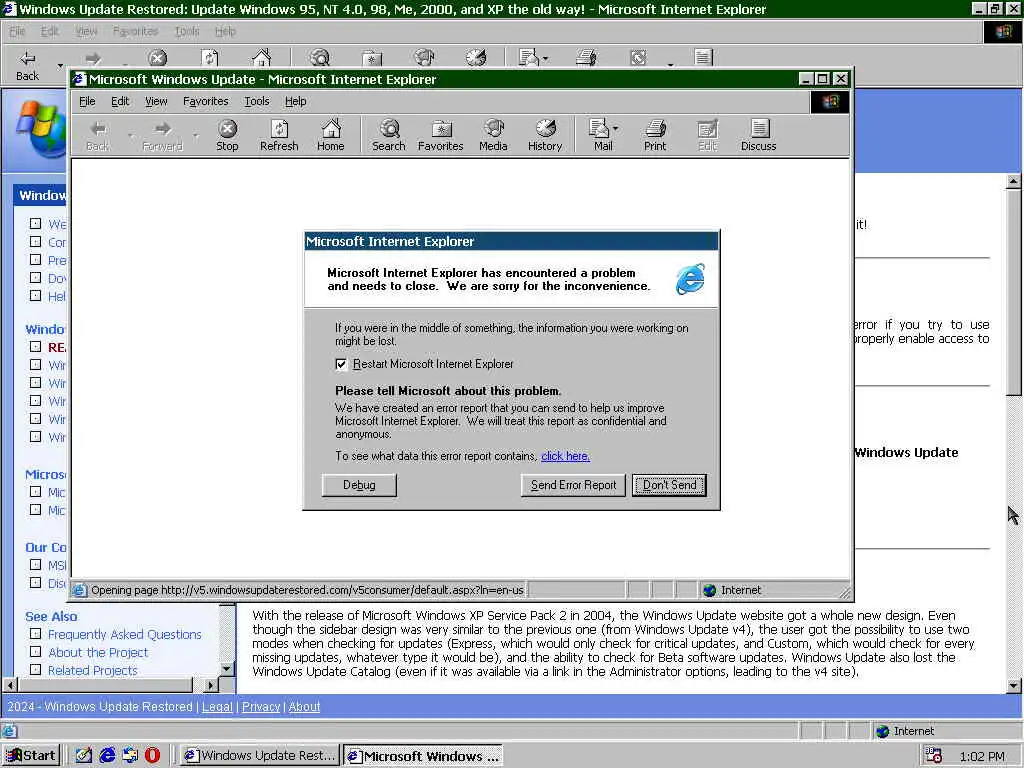
Task: Launch Internet Explorer from the quick launch bar
Action: pos(107,756)
